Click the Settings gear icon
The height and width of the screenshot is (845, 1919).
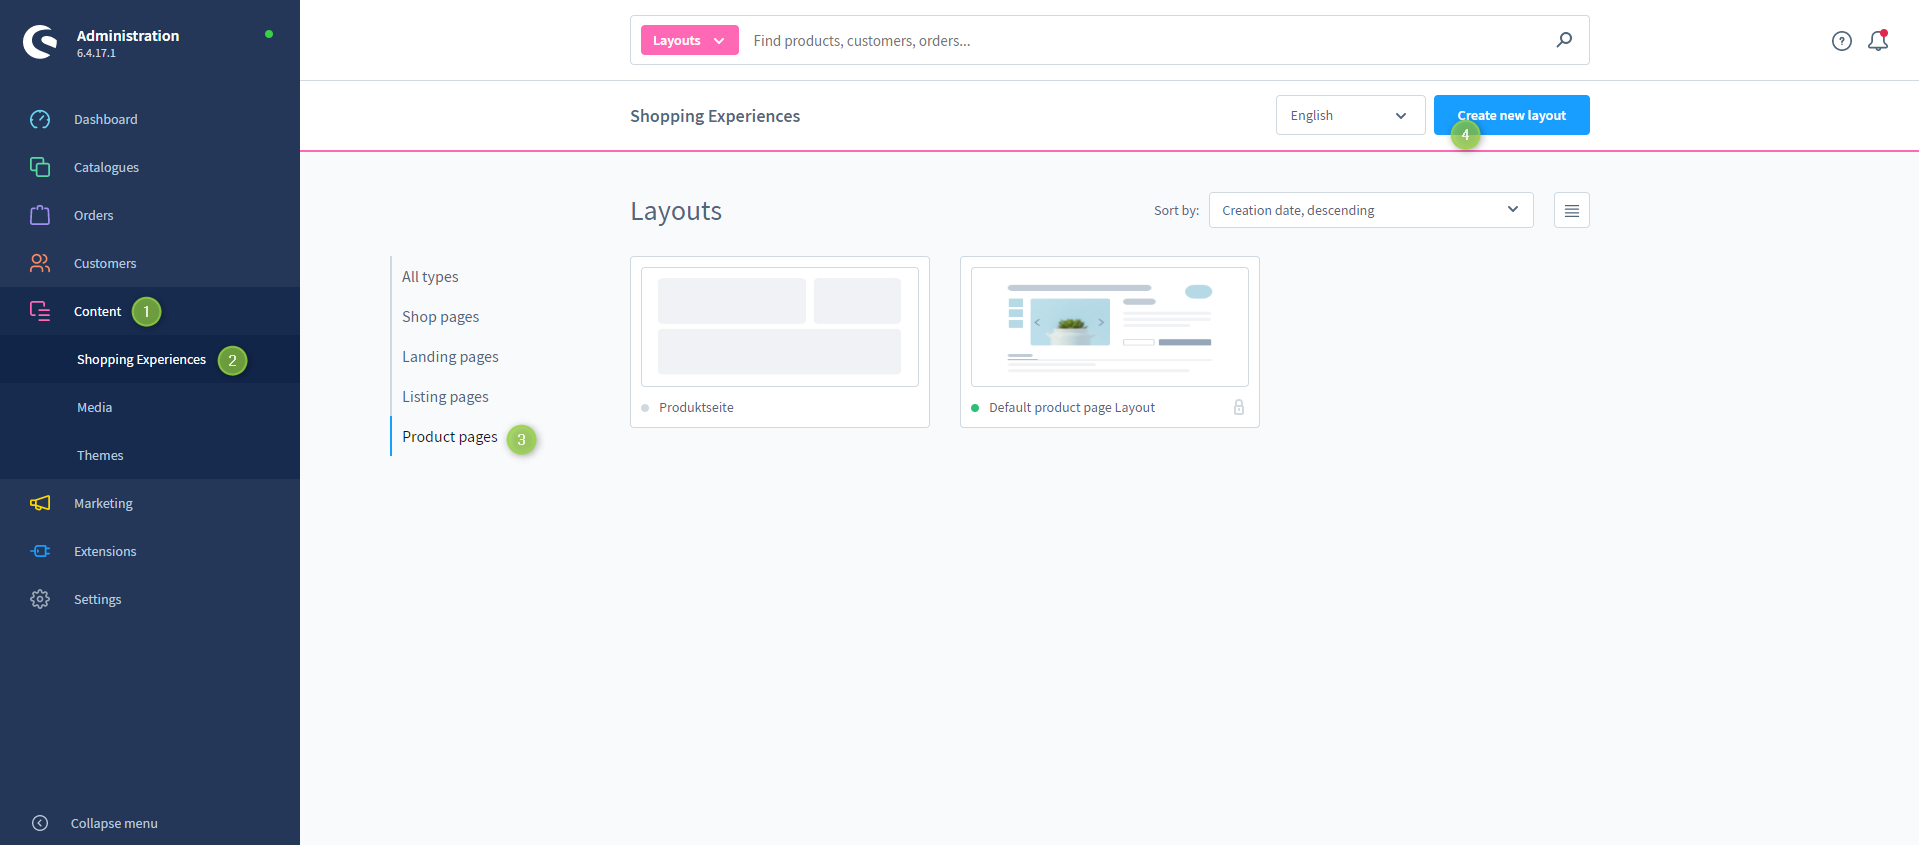40,599
